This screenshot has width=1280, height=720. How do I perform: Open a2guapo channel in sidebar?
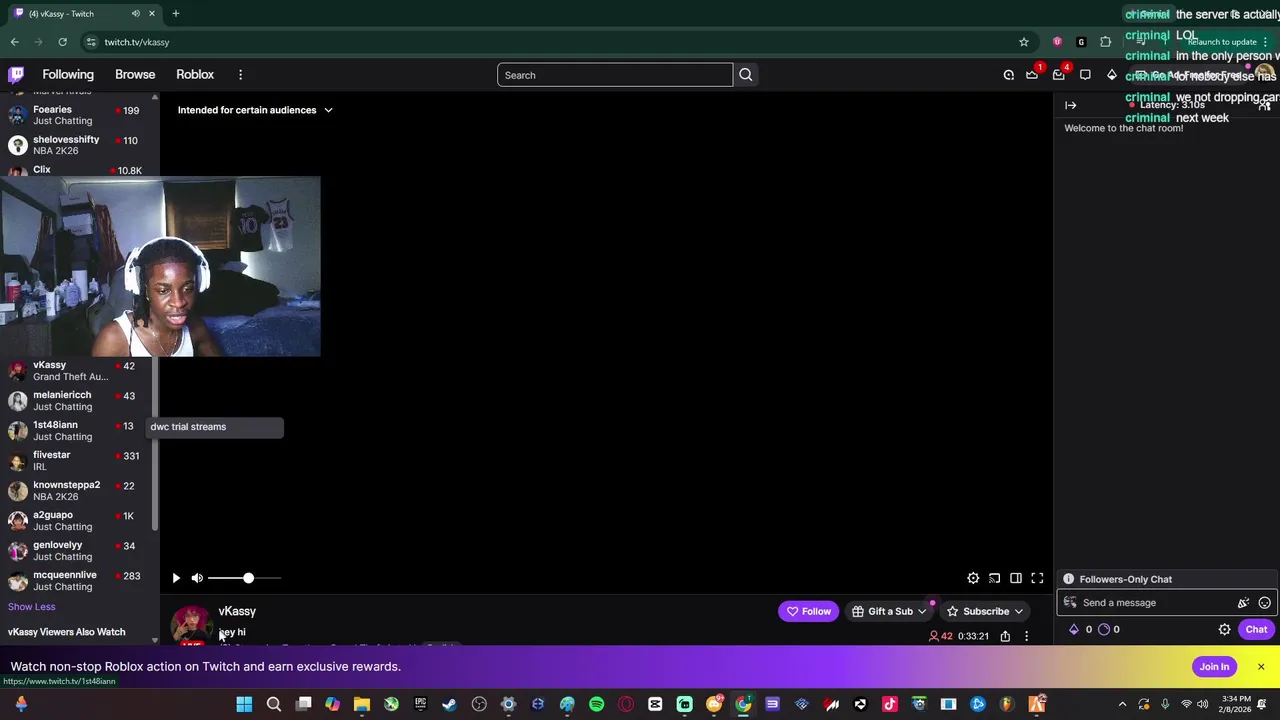point(76,521)
